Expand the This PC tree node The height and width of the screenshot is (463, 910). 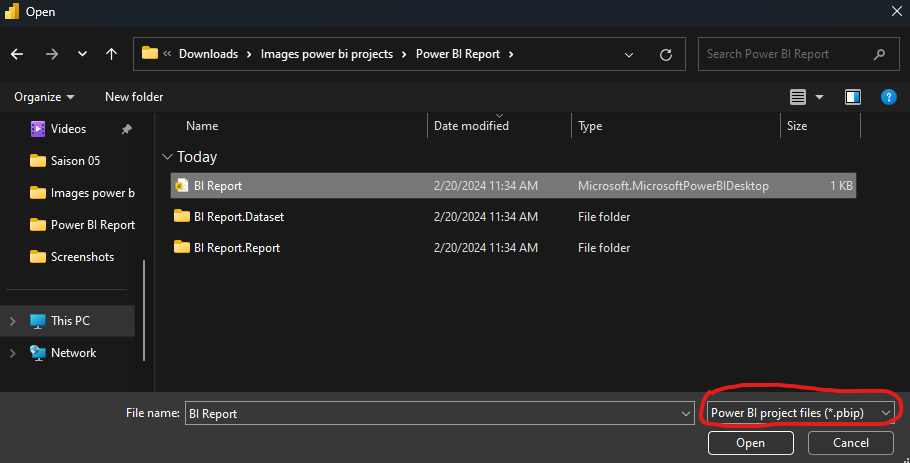pos(12,321)
